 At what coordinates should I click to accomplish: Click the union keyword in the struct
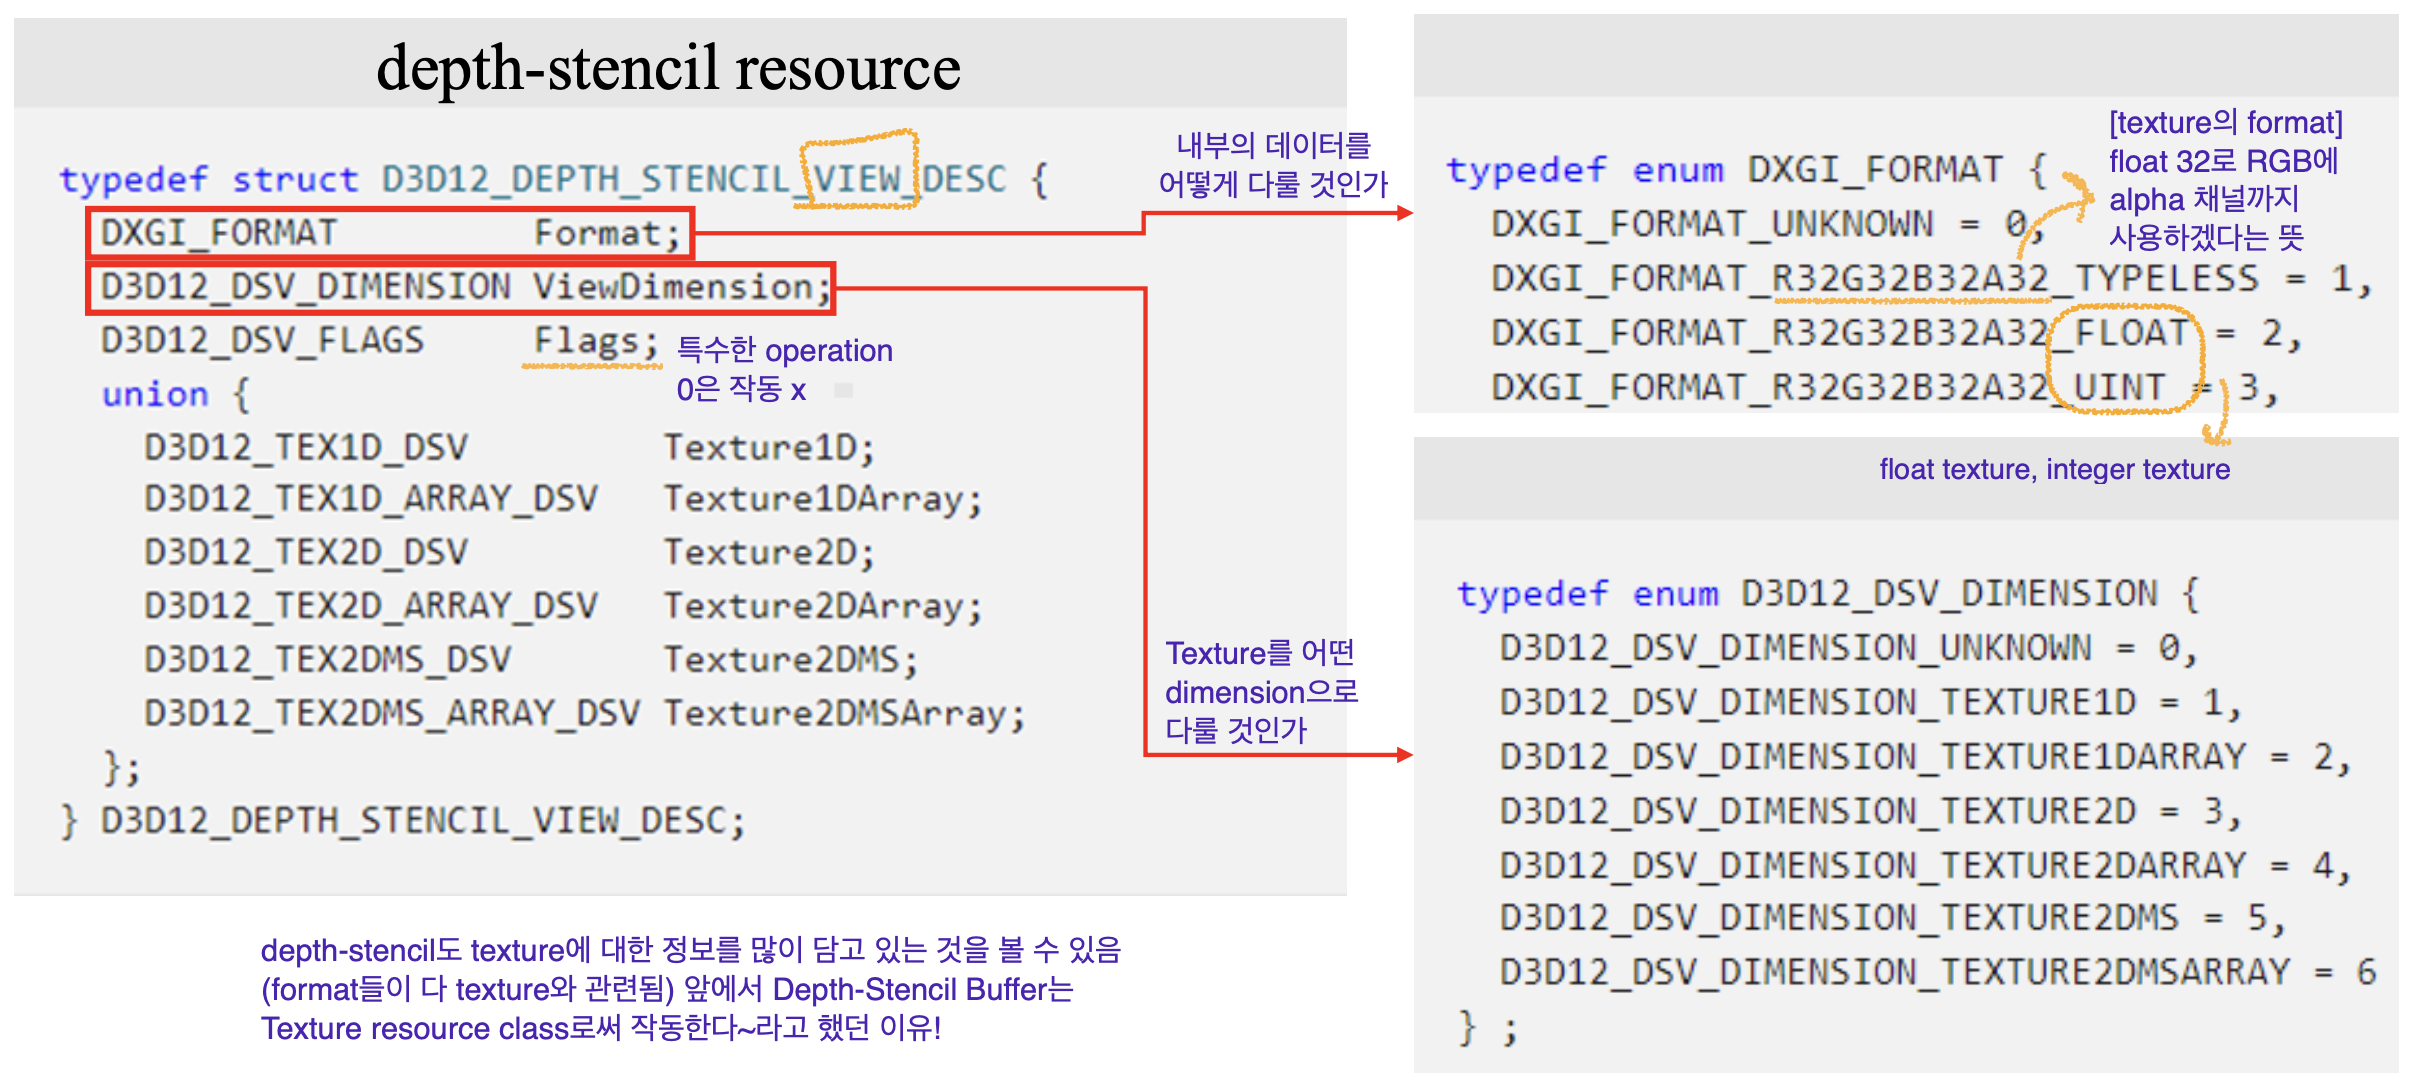point(155,395)
